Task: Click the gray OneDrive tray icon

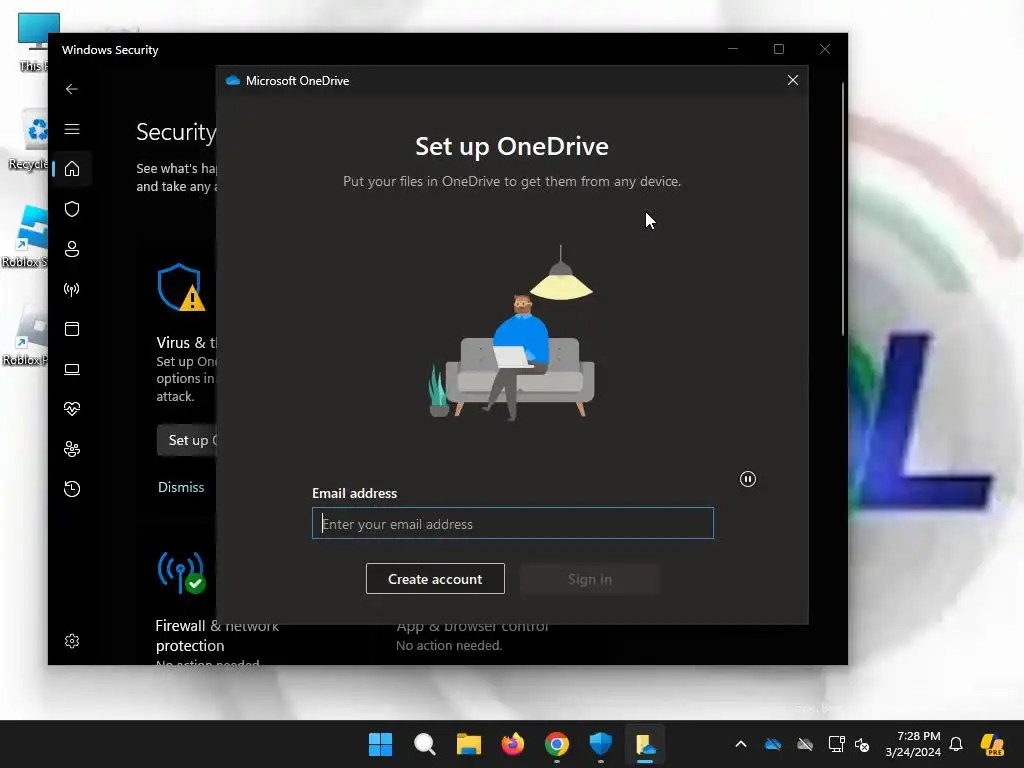Action: (x=805, y=744)
